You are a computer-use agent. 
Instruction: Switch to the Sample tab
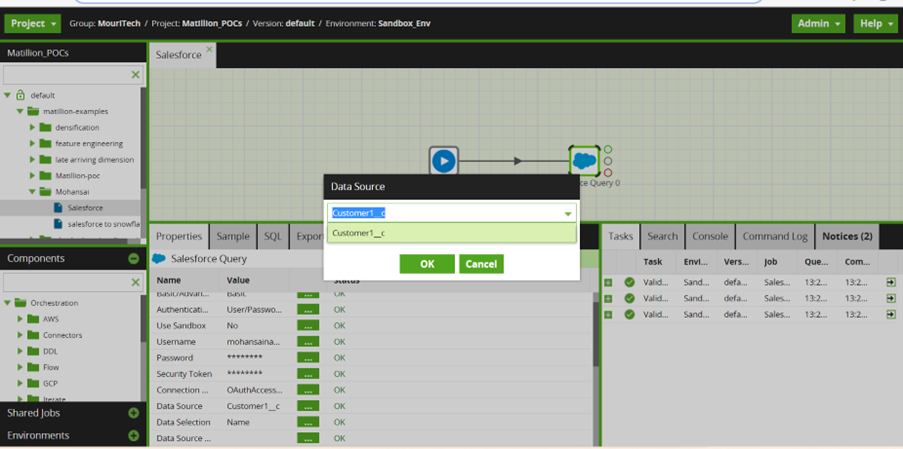[233, 236]
